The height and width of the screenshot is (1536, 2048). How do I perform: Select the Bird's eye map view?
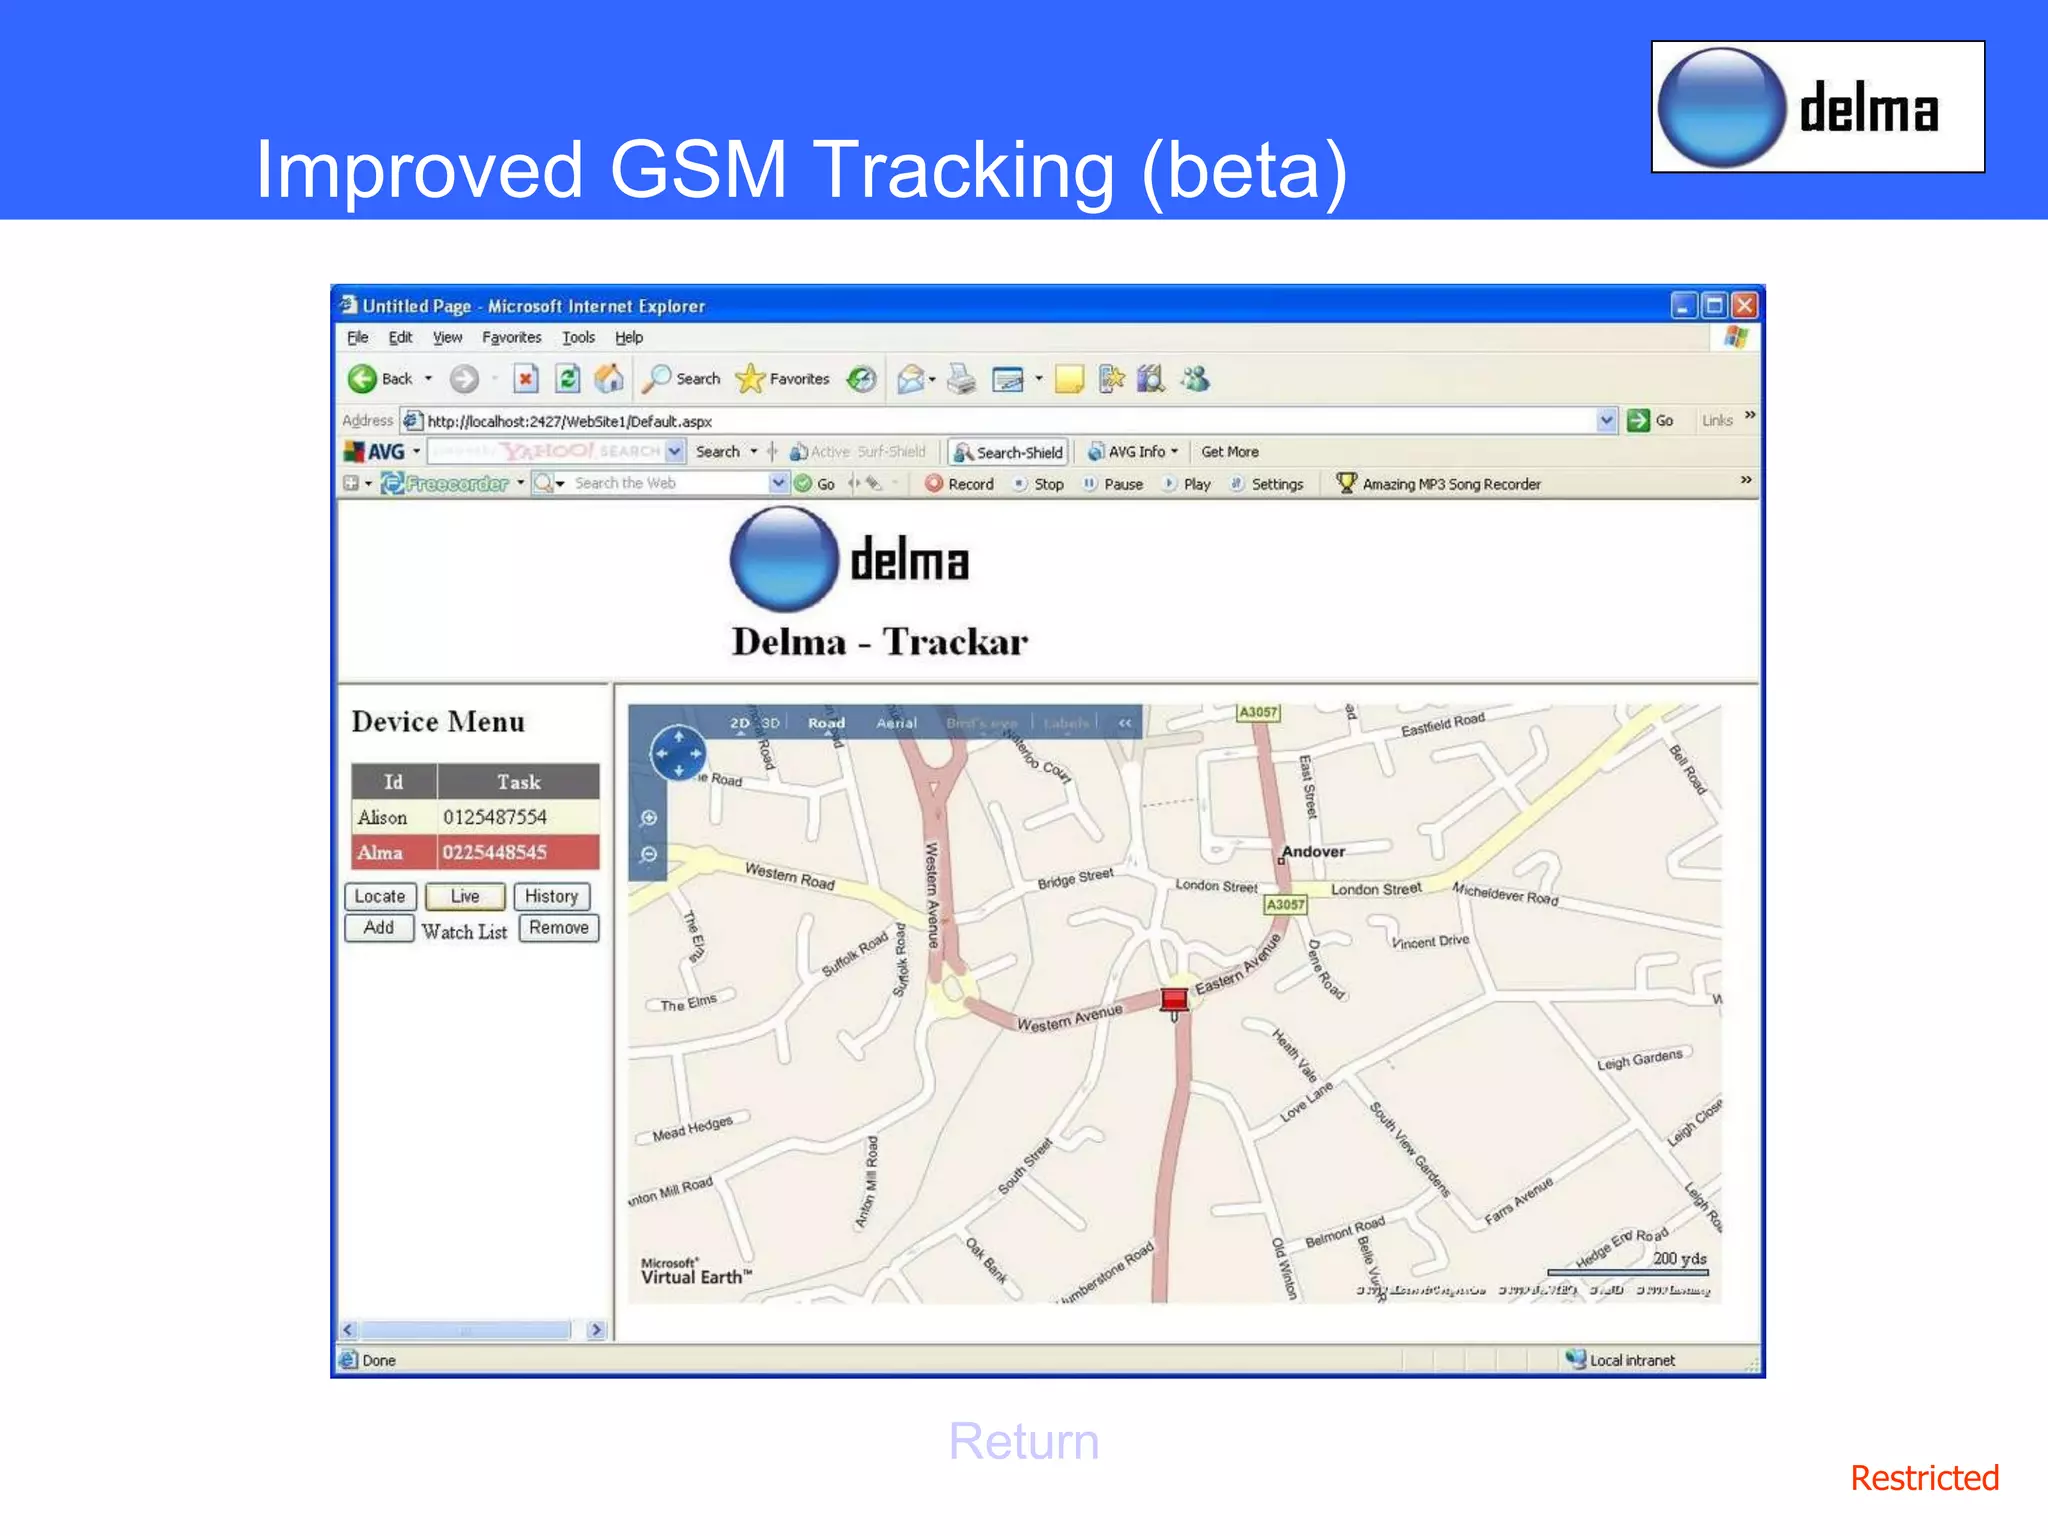981,722
